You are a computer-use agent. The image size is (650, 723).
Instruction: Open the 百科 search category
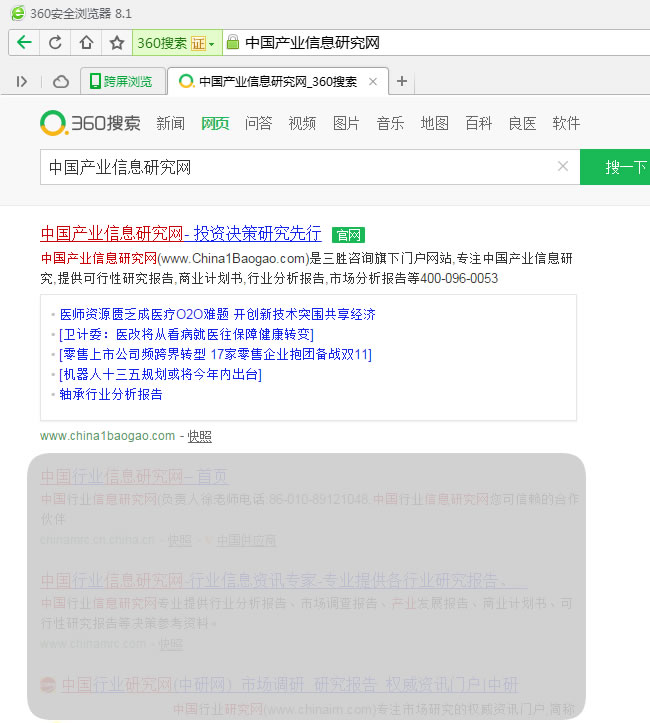click(479, 123)
